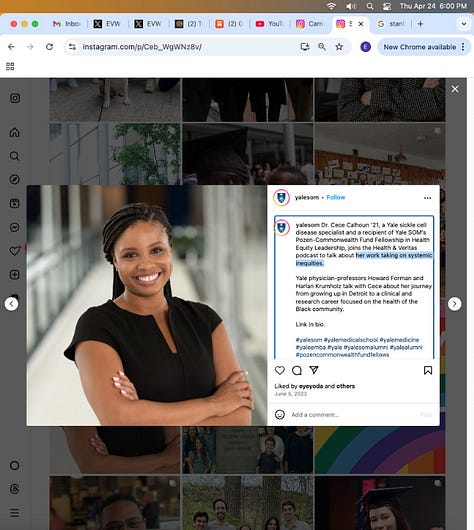Click the June 5, 2022 post date
The height and width of the screenshot is (530, 474).
[290, 394]
